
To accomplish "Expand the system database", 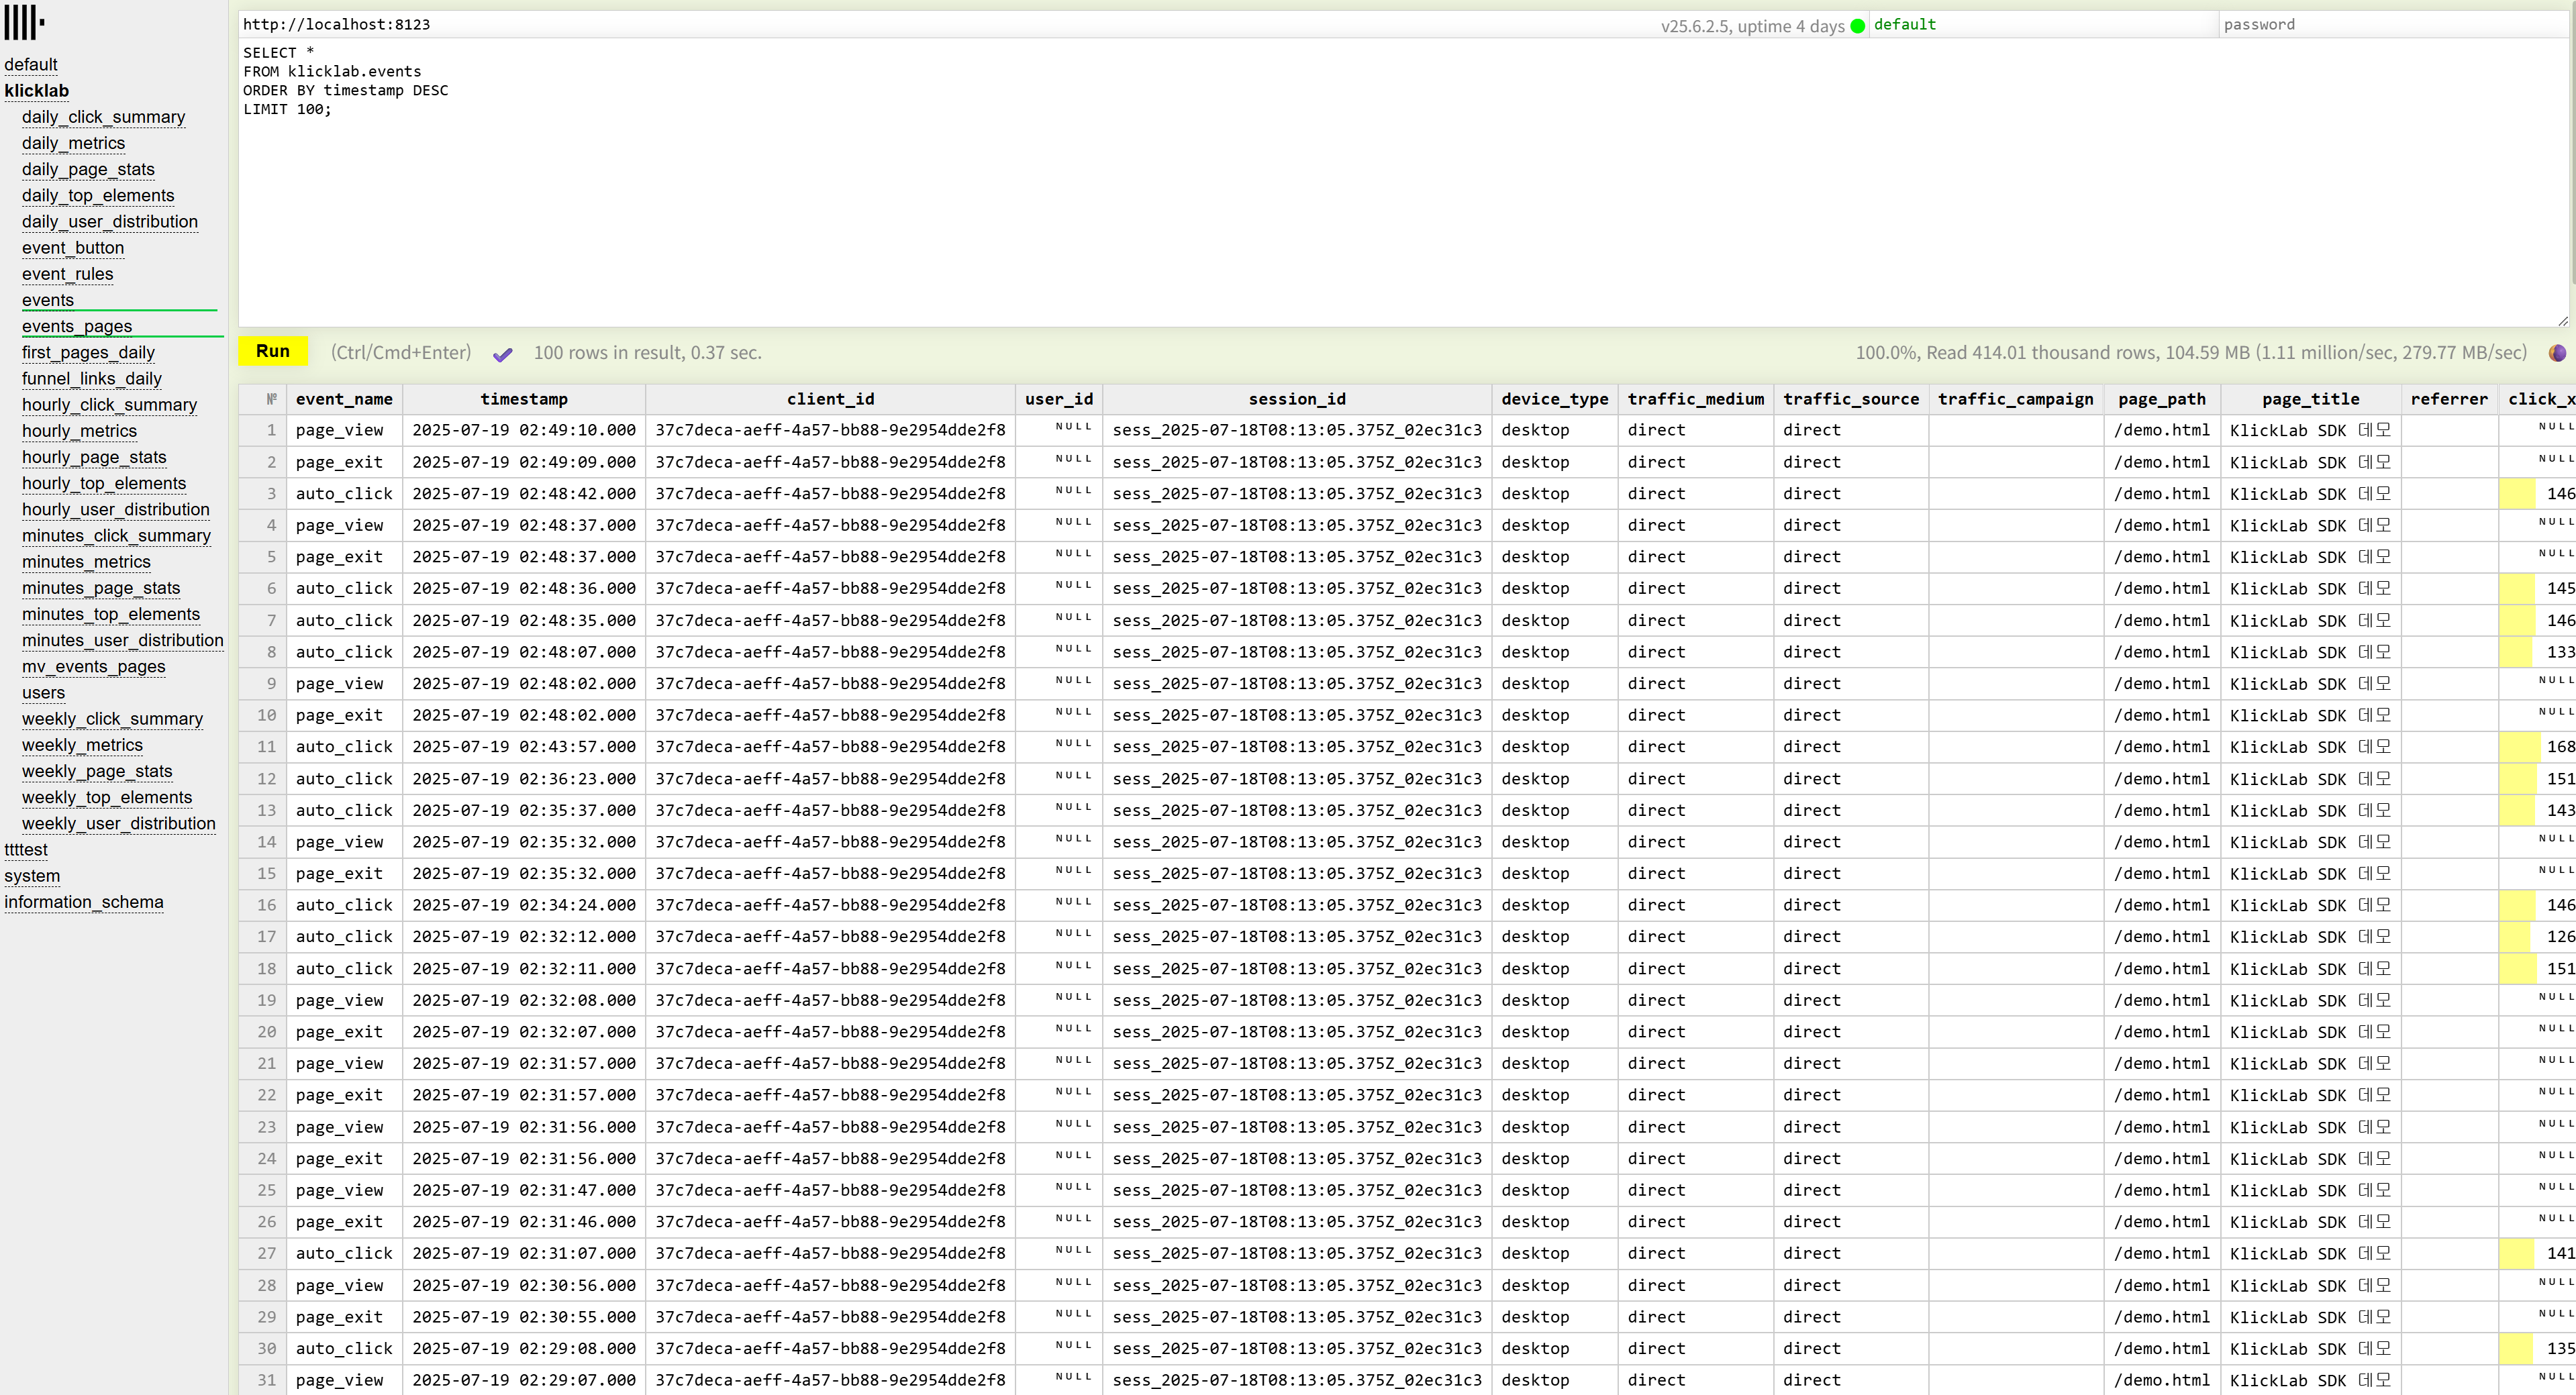I will point(32,876).
